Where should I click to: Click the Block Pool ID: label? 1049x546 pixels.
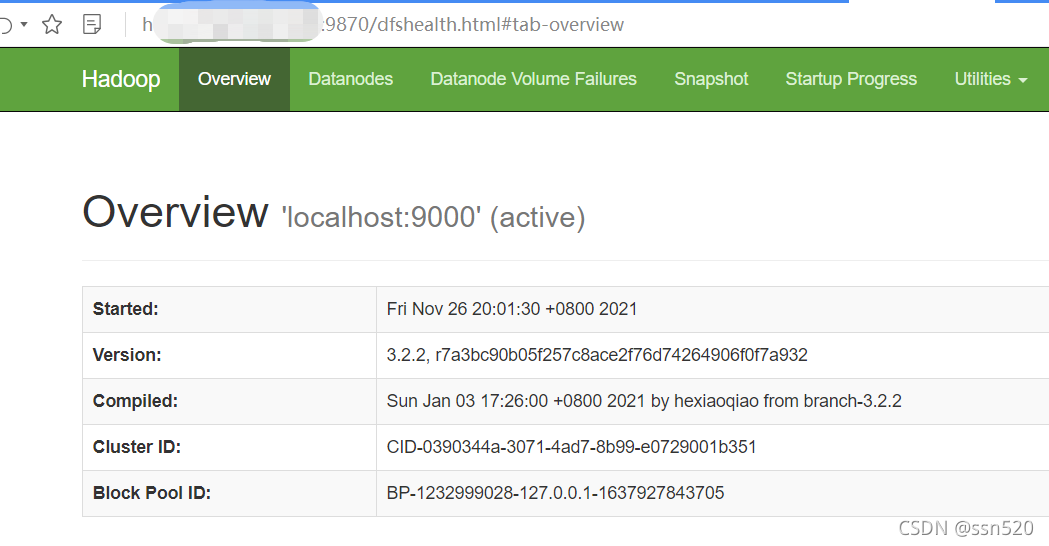[x=152, y=493]
